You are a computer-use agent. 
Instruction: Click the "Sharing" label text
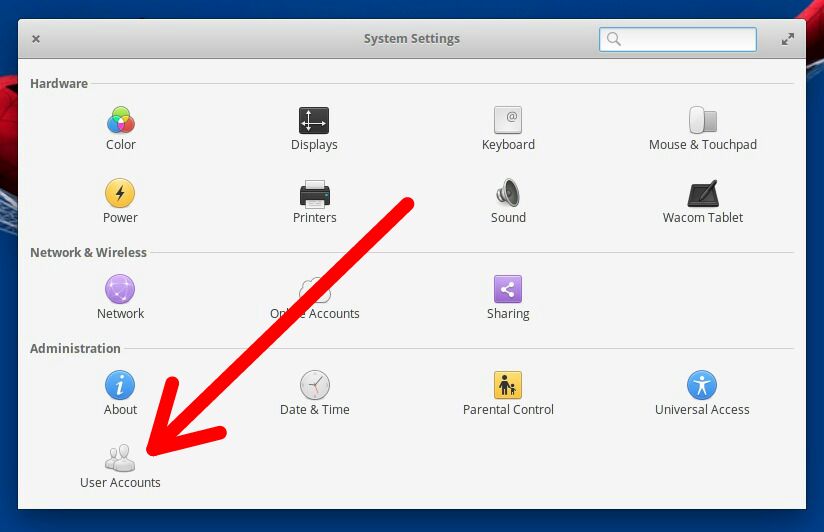(x=508, y=314)
